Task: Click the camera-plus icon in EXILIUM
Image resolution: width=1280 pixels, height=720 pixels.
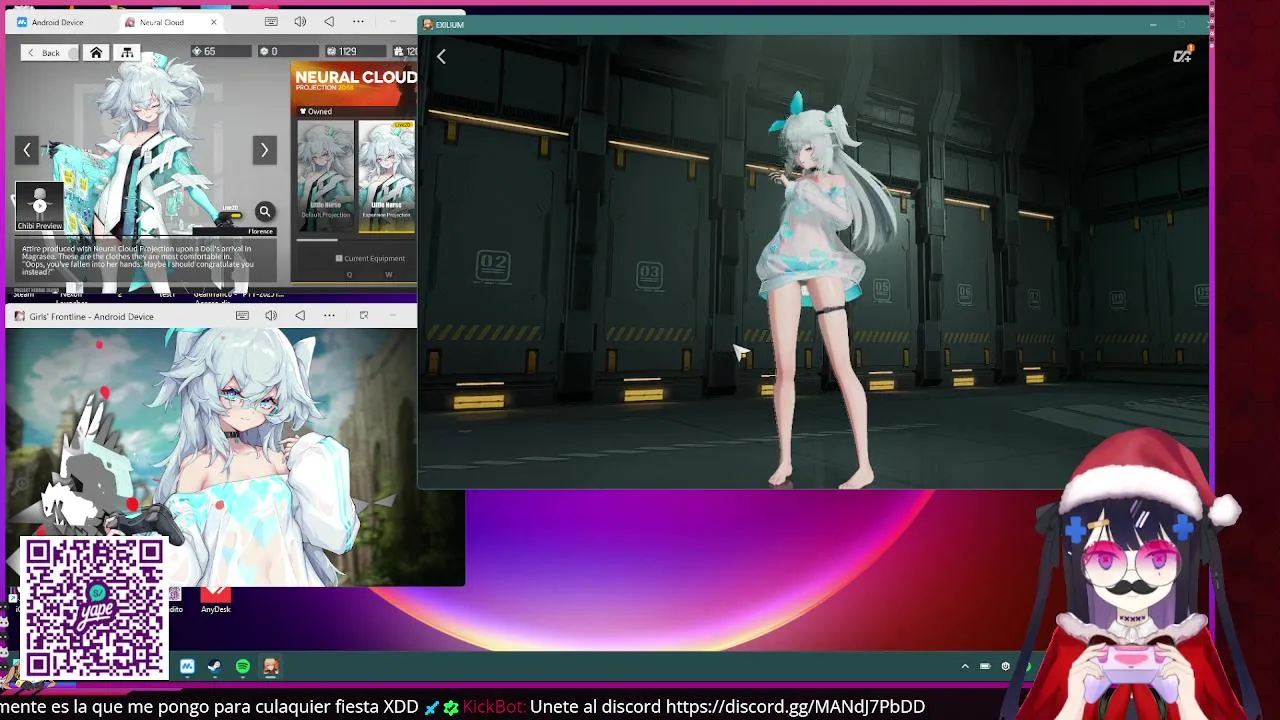Action: (1183, 55)
